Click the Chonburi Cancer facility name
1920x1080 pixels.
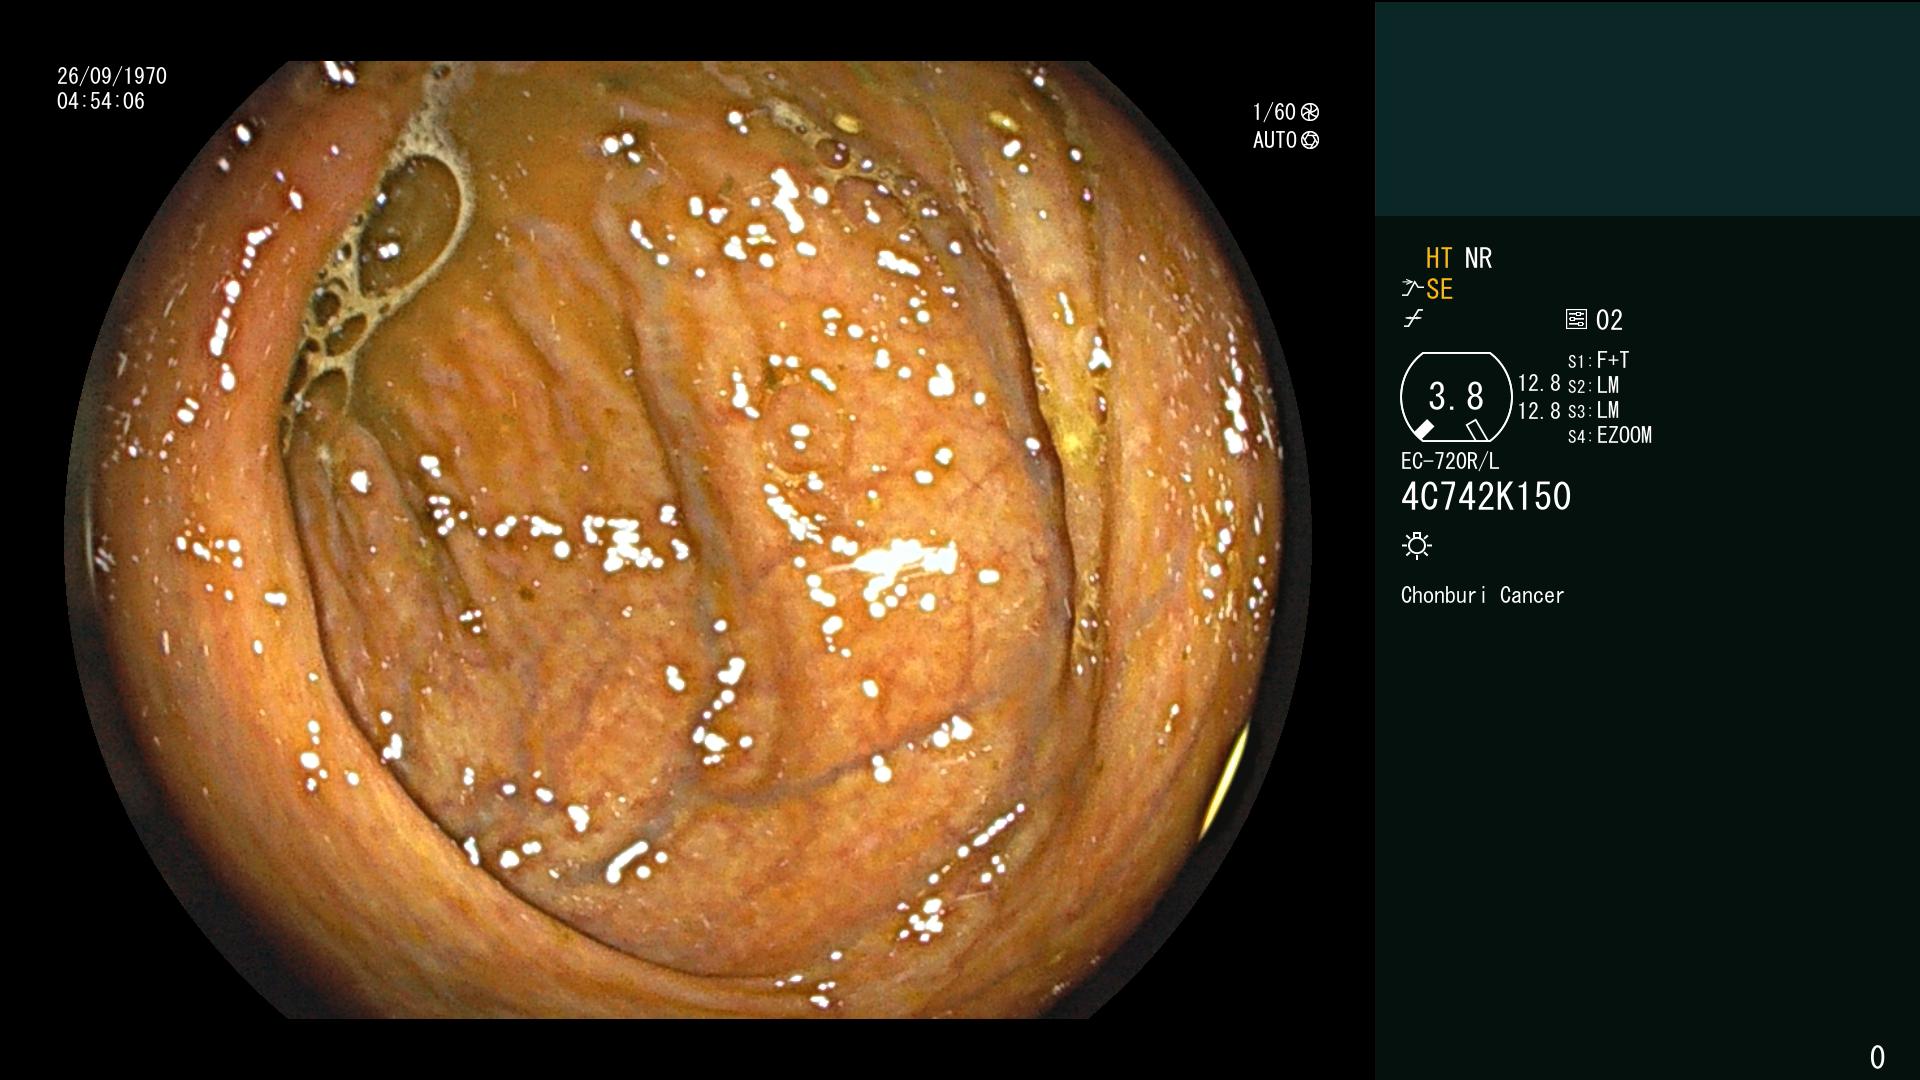(1482, 595)
